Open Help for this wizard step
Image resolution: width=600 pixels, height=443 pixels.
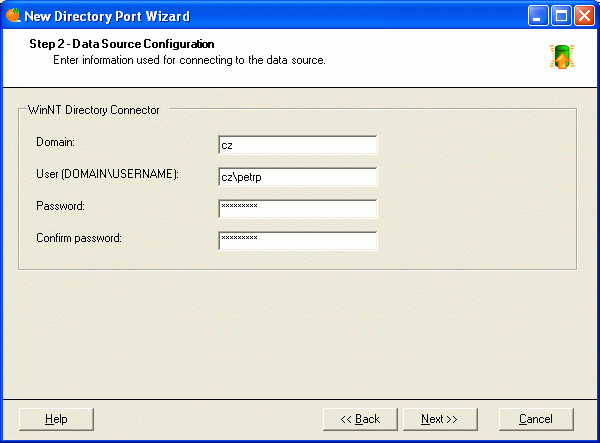[56, 419]
